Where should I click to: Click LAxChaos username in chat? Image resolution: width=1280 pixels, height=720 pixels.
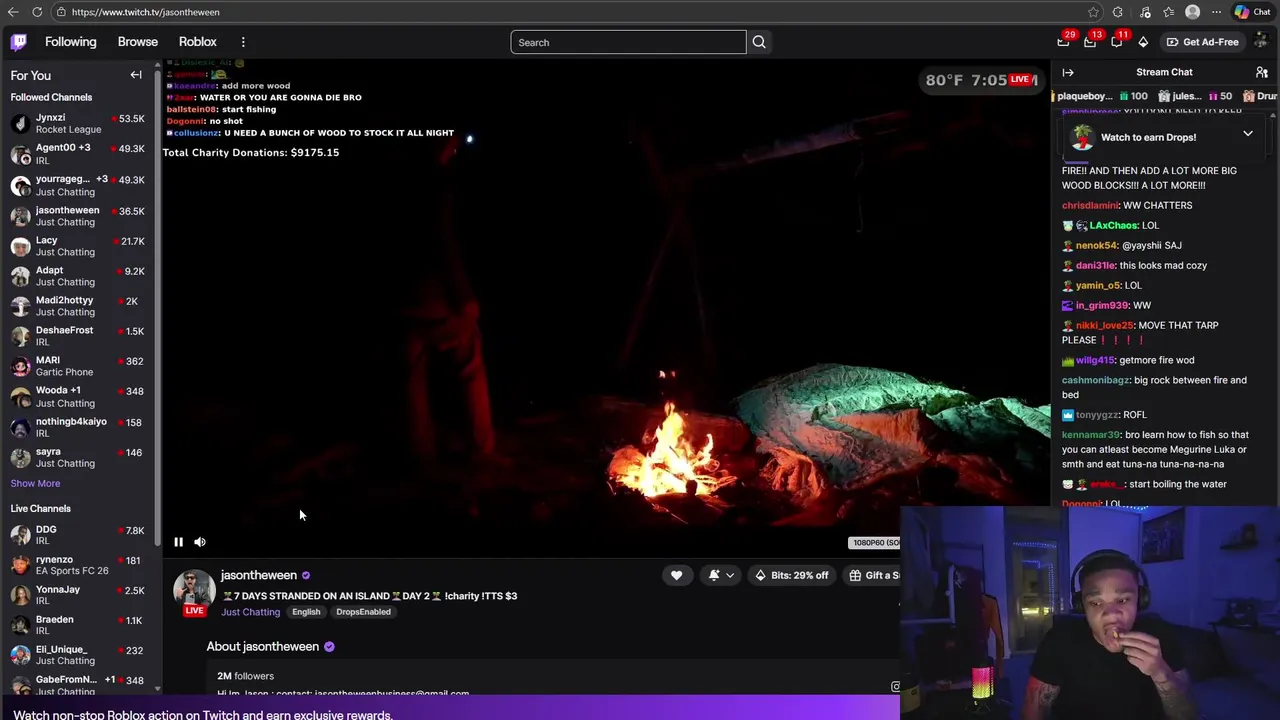coord(1113,225)
